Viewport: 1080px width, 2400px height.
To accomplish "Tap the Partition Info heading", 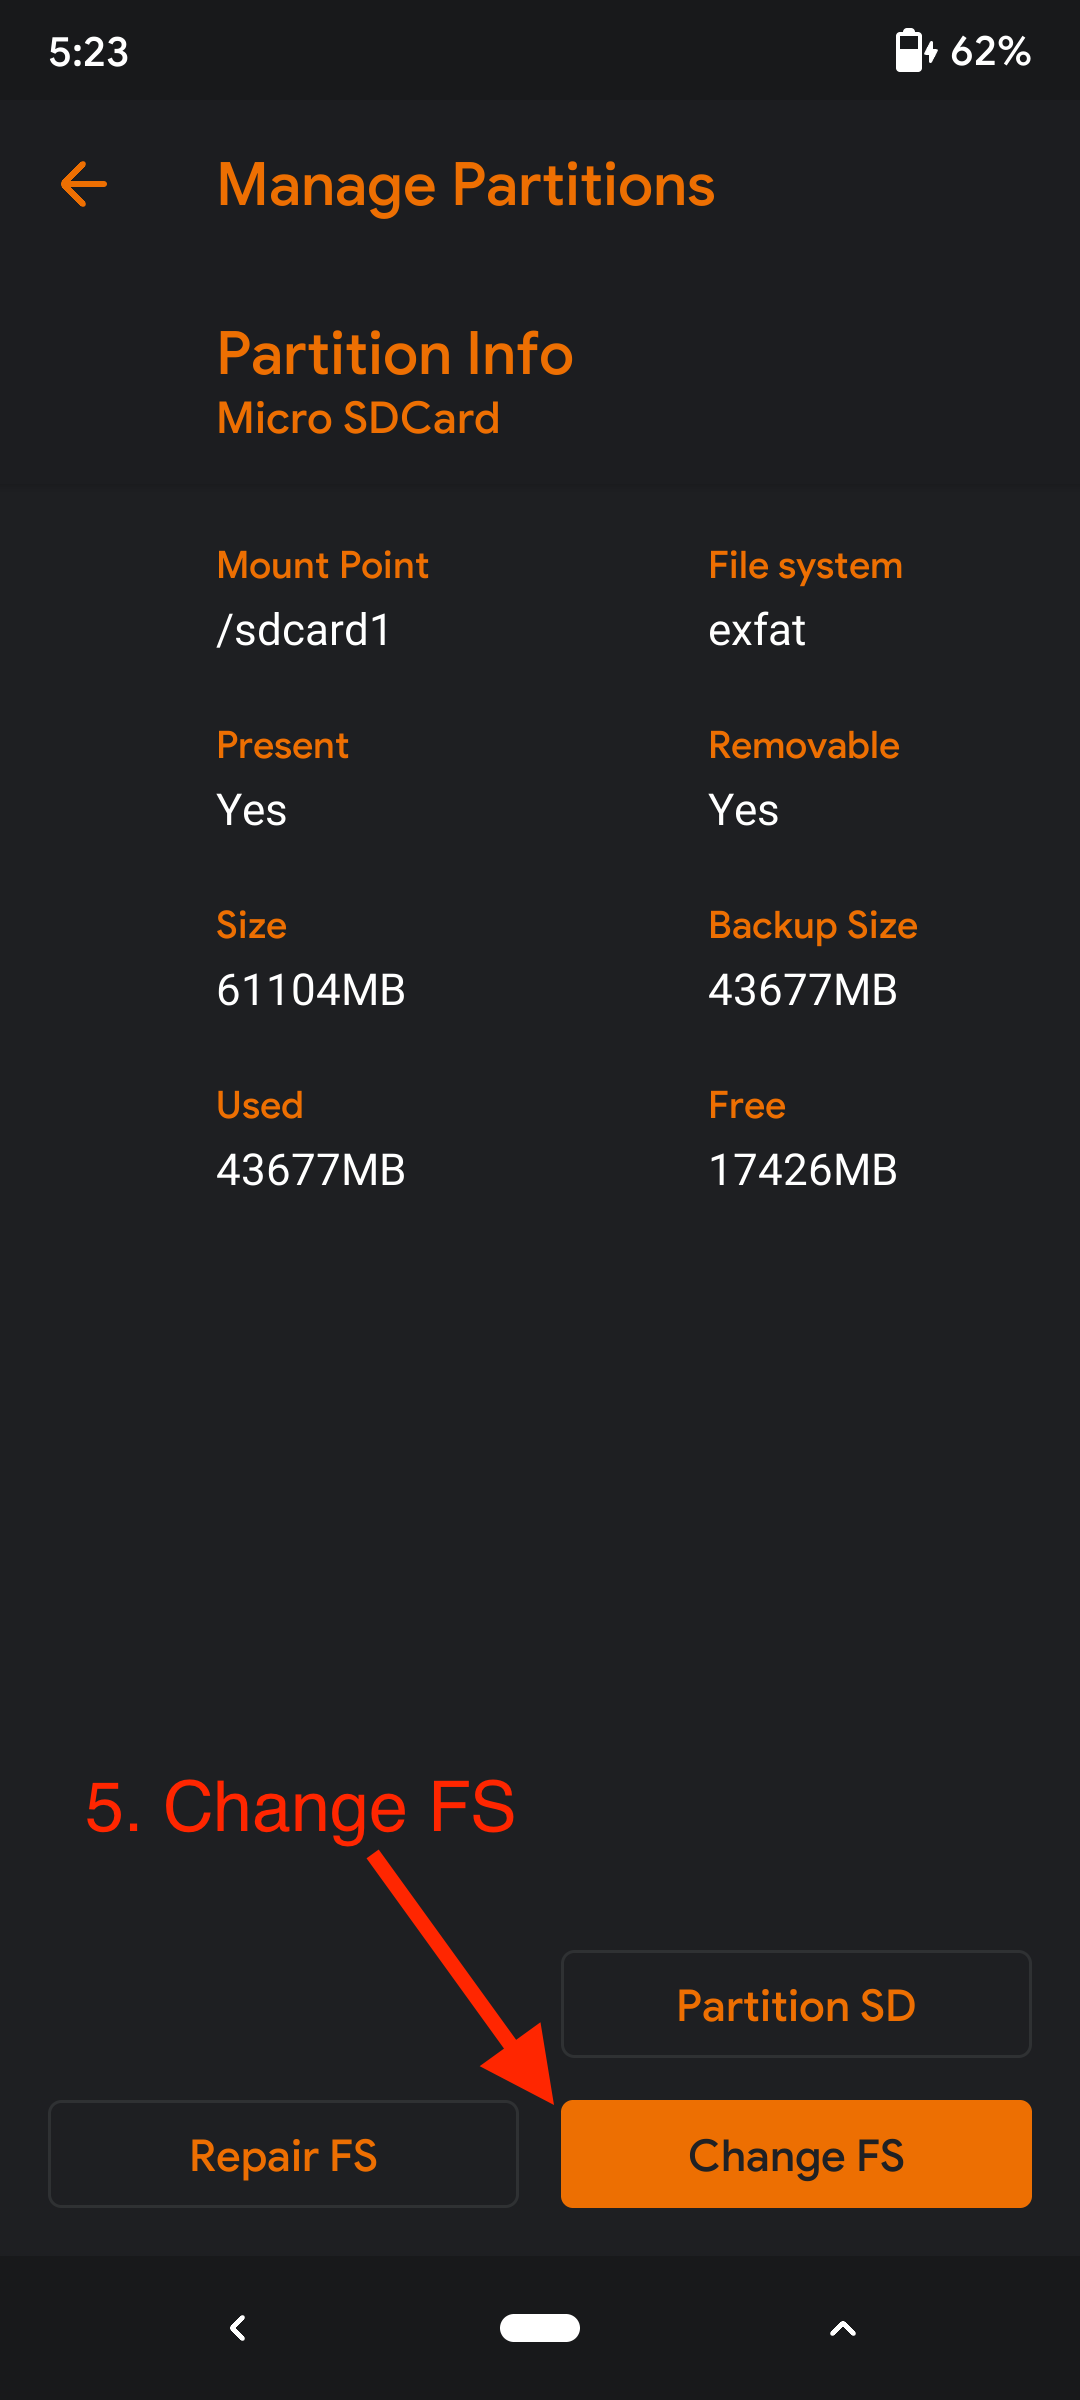I will coord(395,354).
